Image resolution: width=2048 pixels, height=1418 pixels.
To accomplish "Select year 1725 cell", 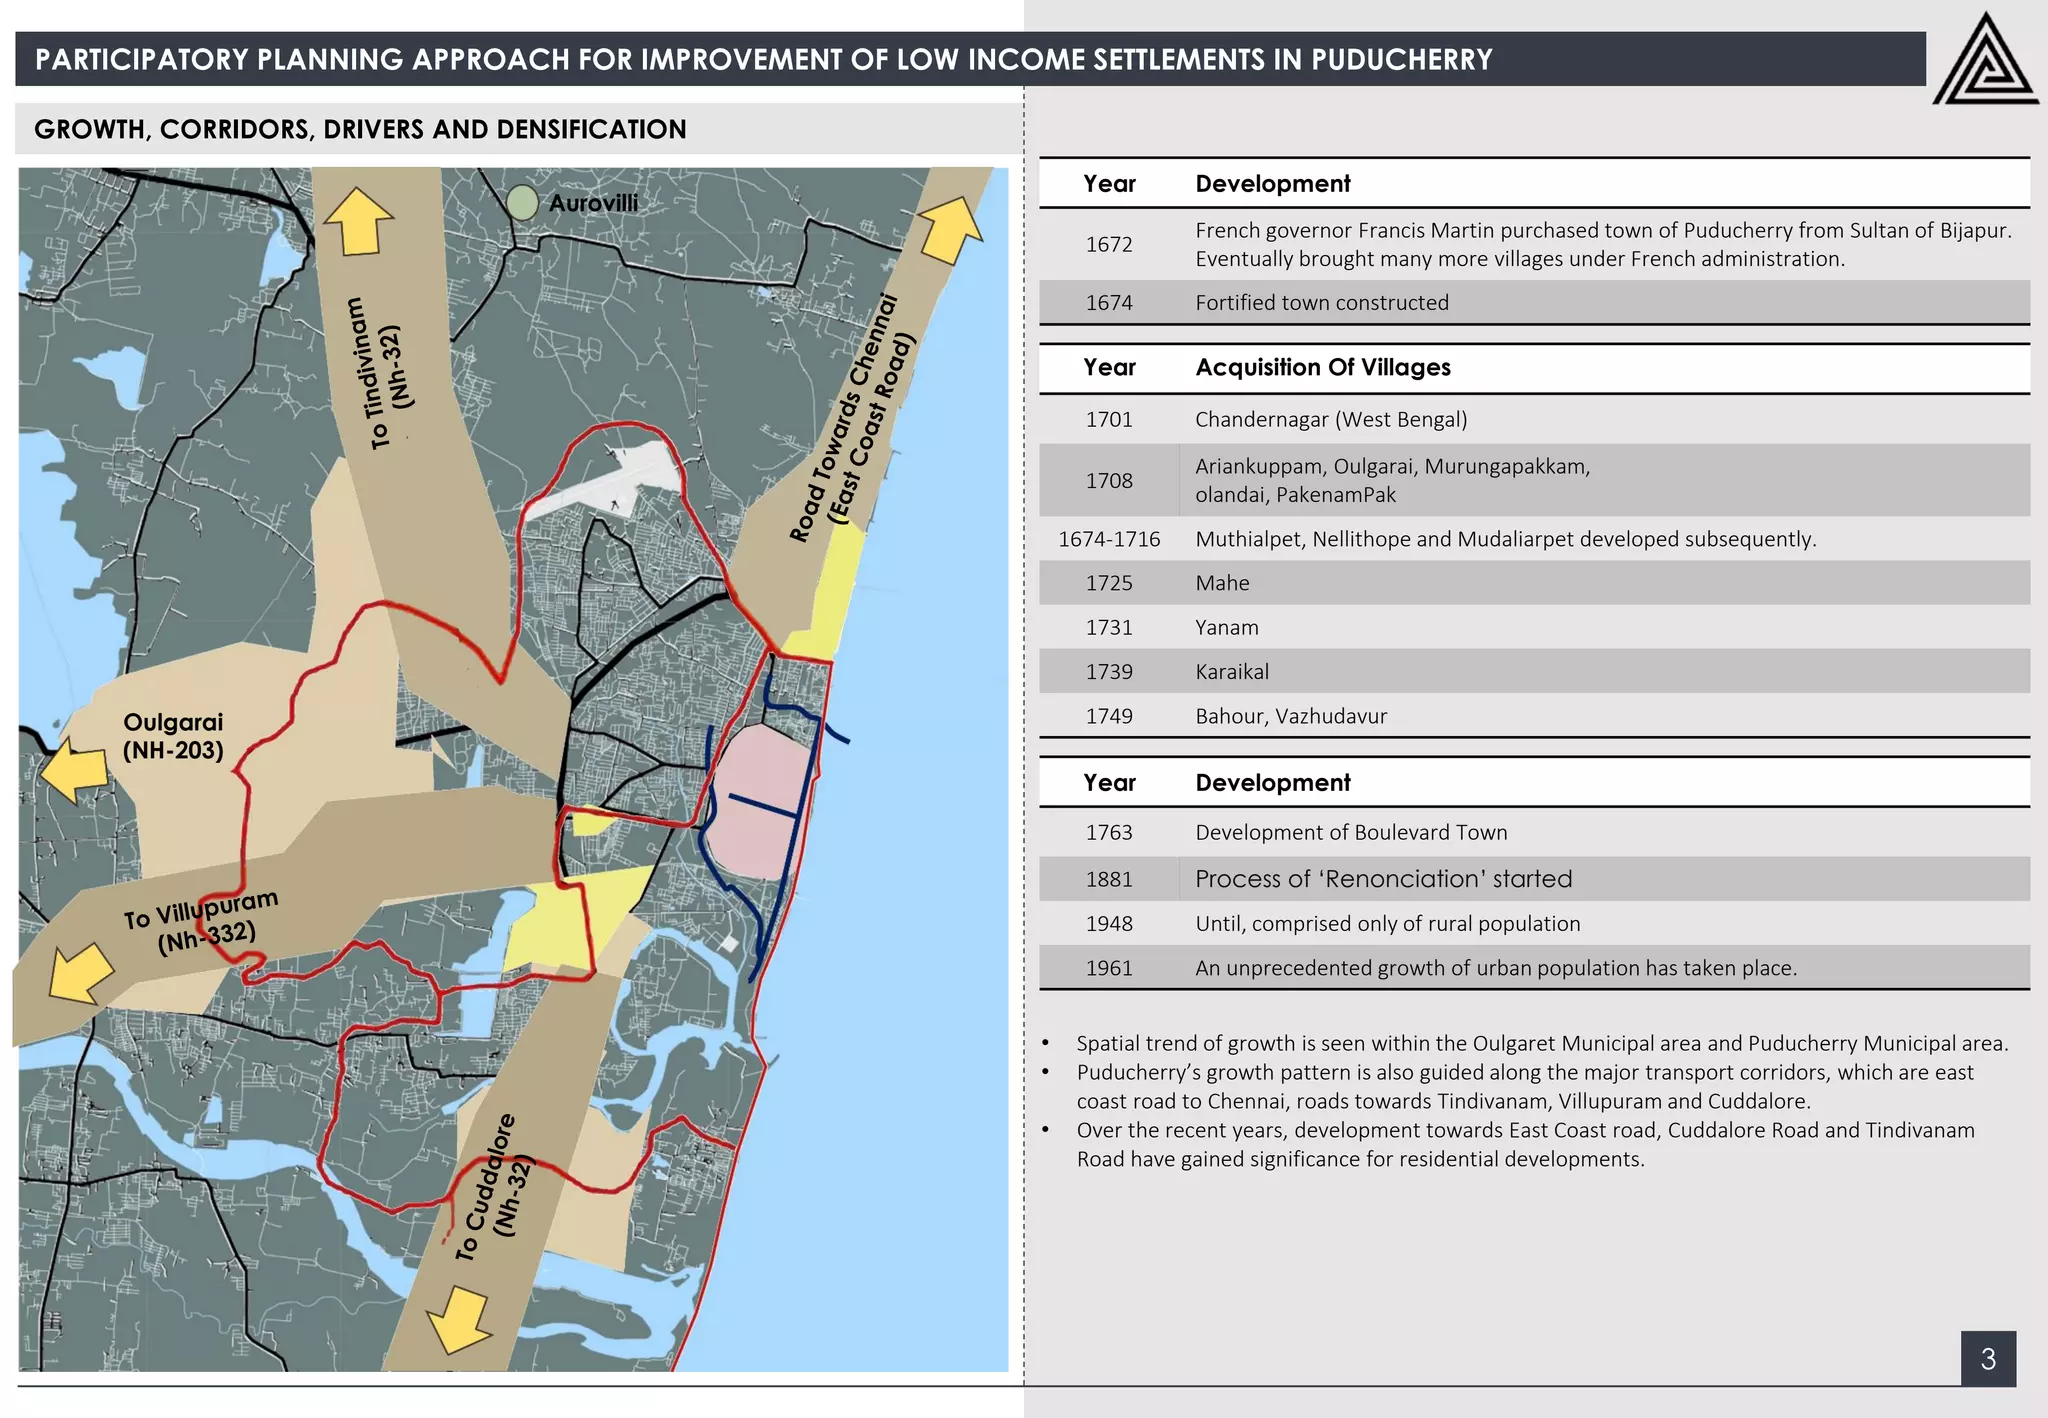I will point(1109,584).
